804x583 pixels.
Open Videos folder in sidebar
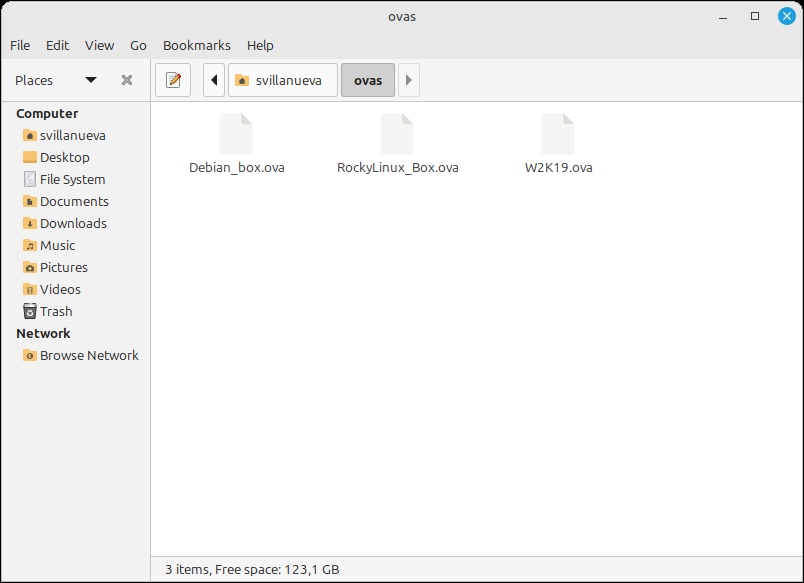(52, 290)
